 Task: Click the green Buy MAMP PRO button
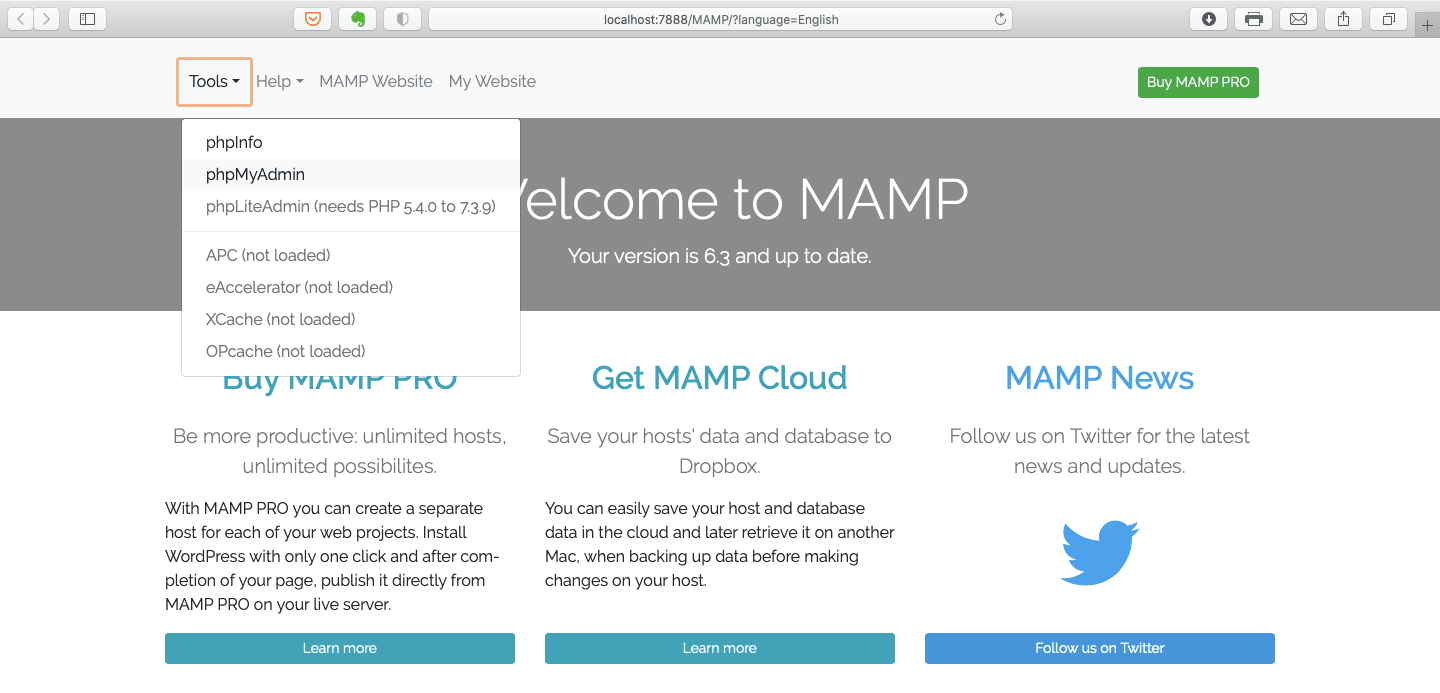coord(1197,82)
